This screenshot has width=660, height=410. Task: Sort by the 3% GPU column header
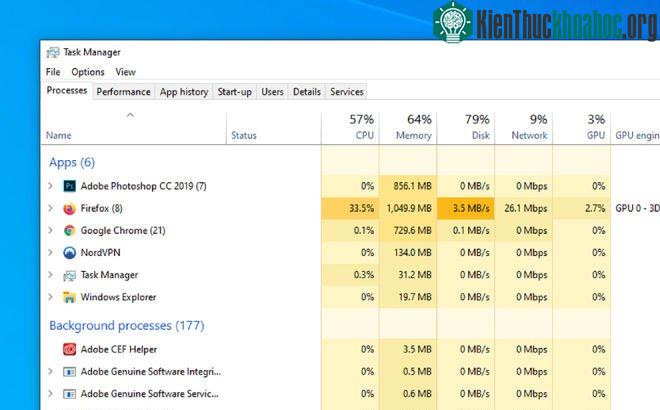(x=582, y=128)
